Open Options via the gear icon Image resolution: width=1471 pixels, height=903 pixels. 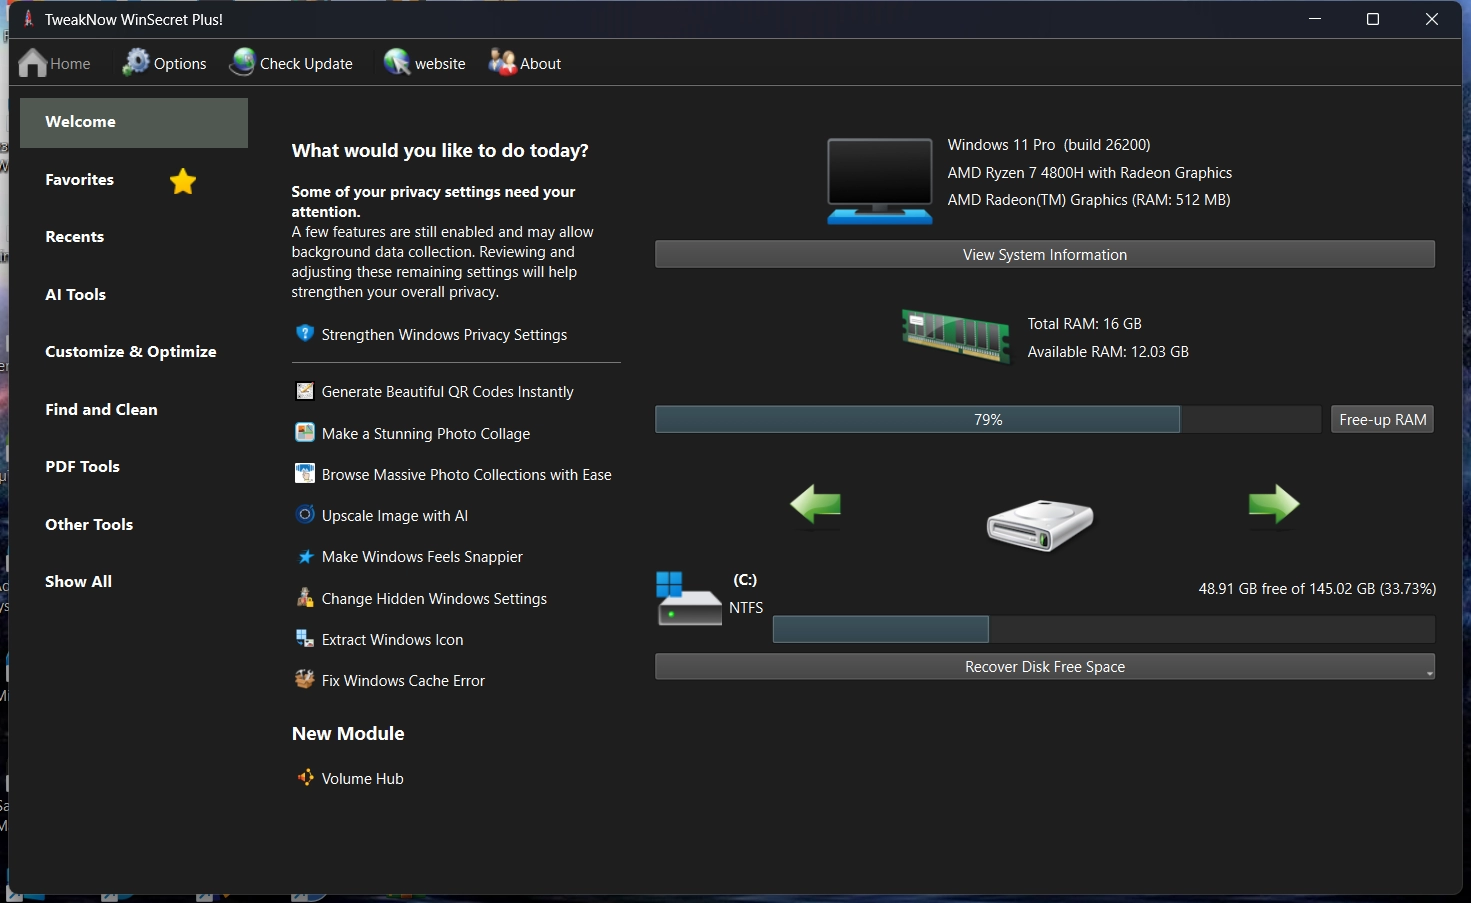coord(135,62)
